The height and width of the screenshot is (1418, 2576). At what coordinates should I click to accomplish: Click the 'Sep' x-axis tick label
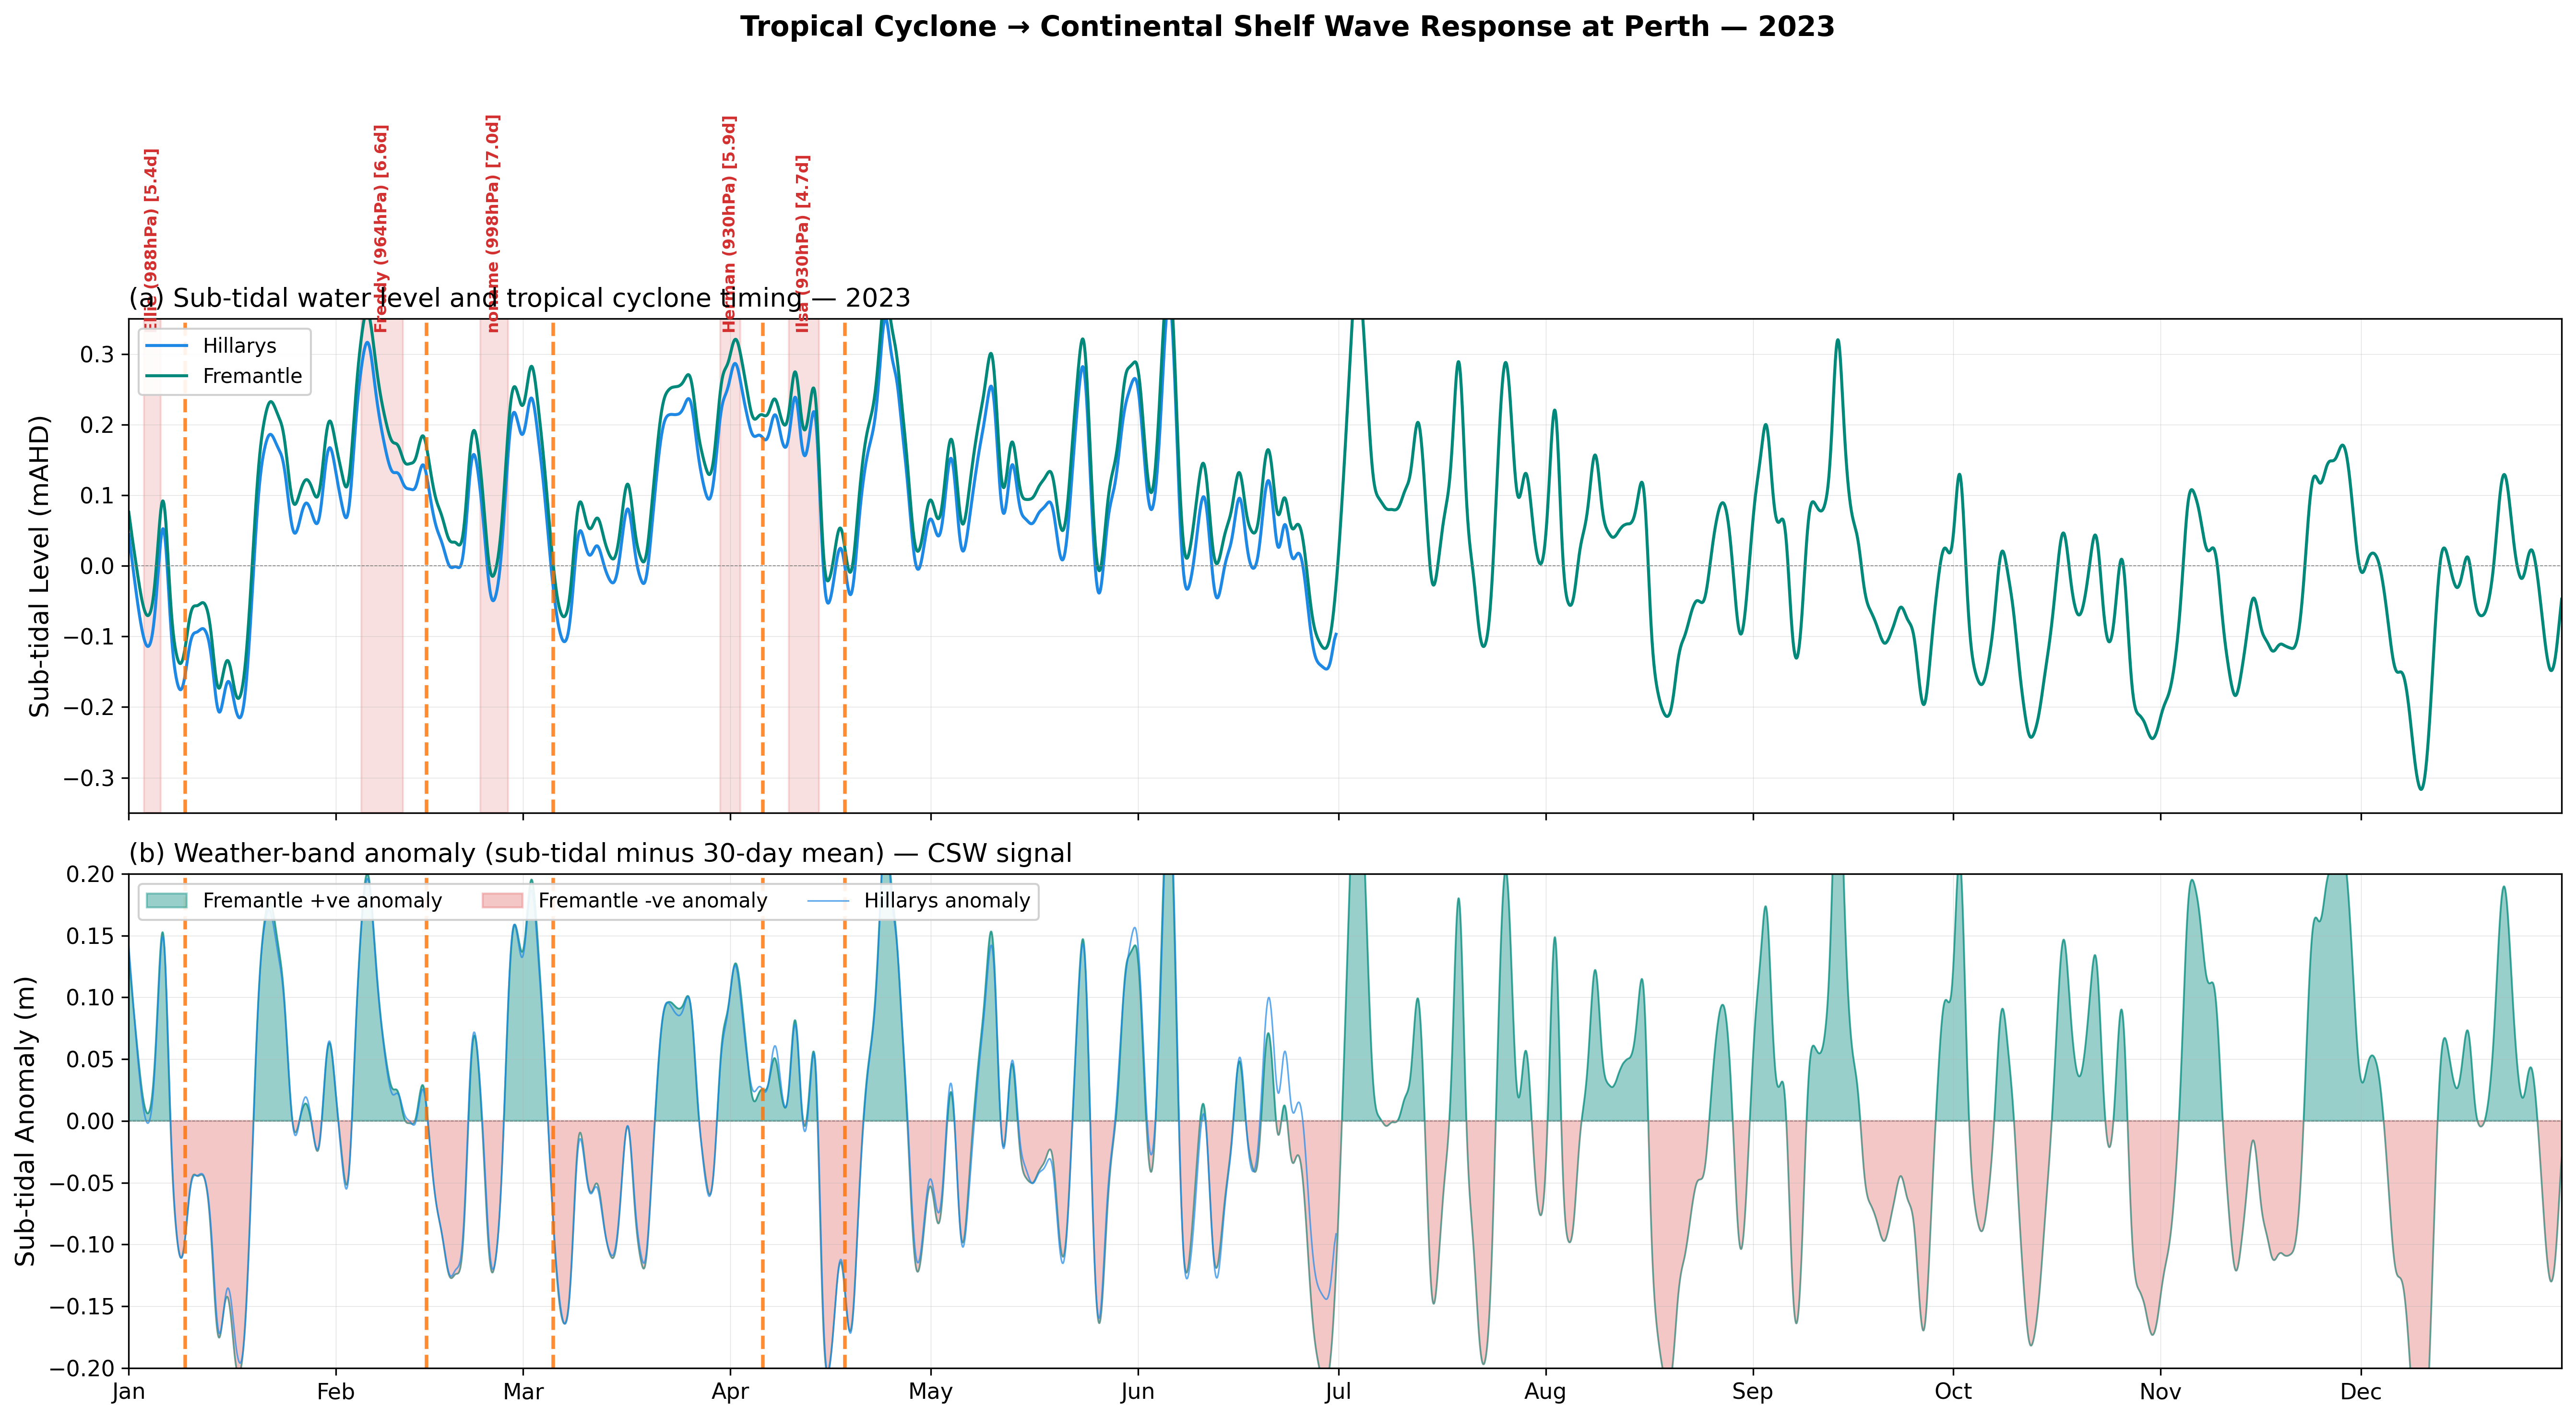(1753, 1392)
